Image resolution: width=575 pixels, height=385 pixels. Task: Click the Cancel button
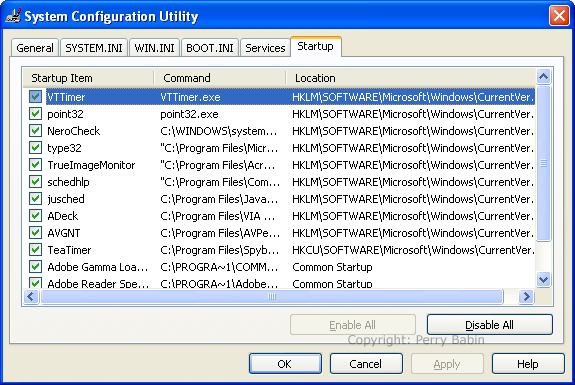[x=366, y=364]
